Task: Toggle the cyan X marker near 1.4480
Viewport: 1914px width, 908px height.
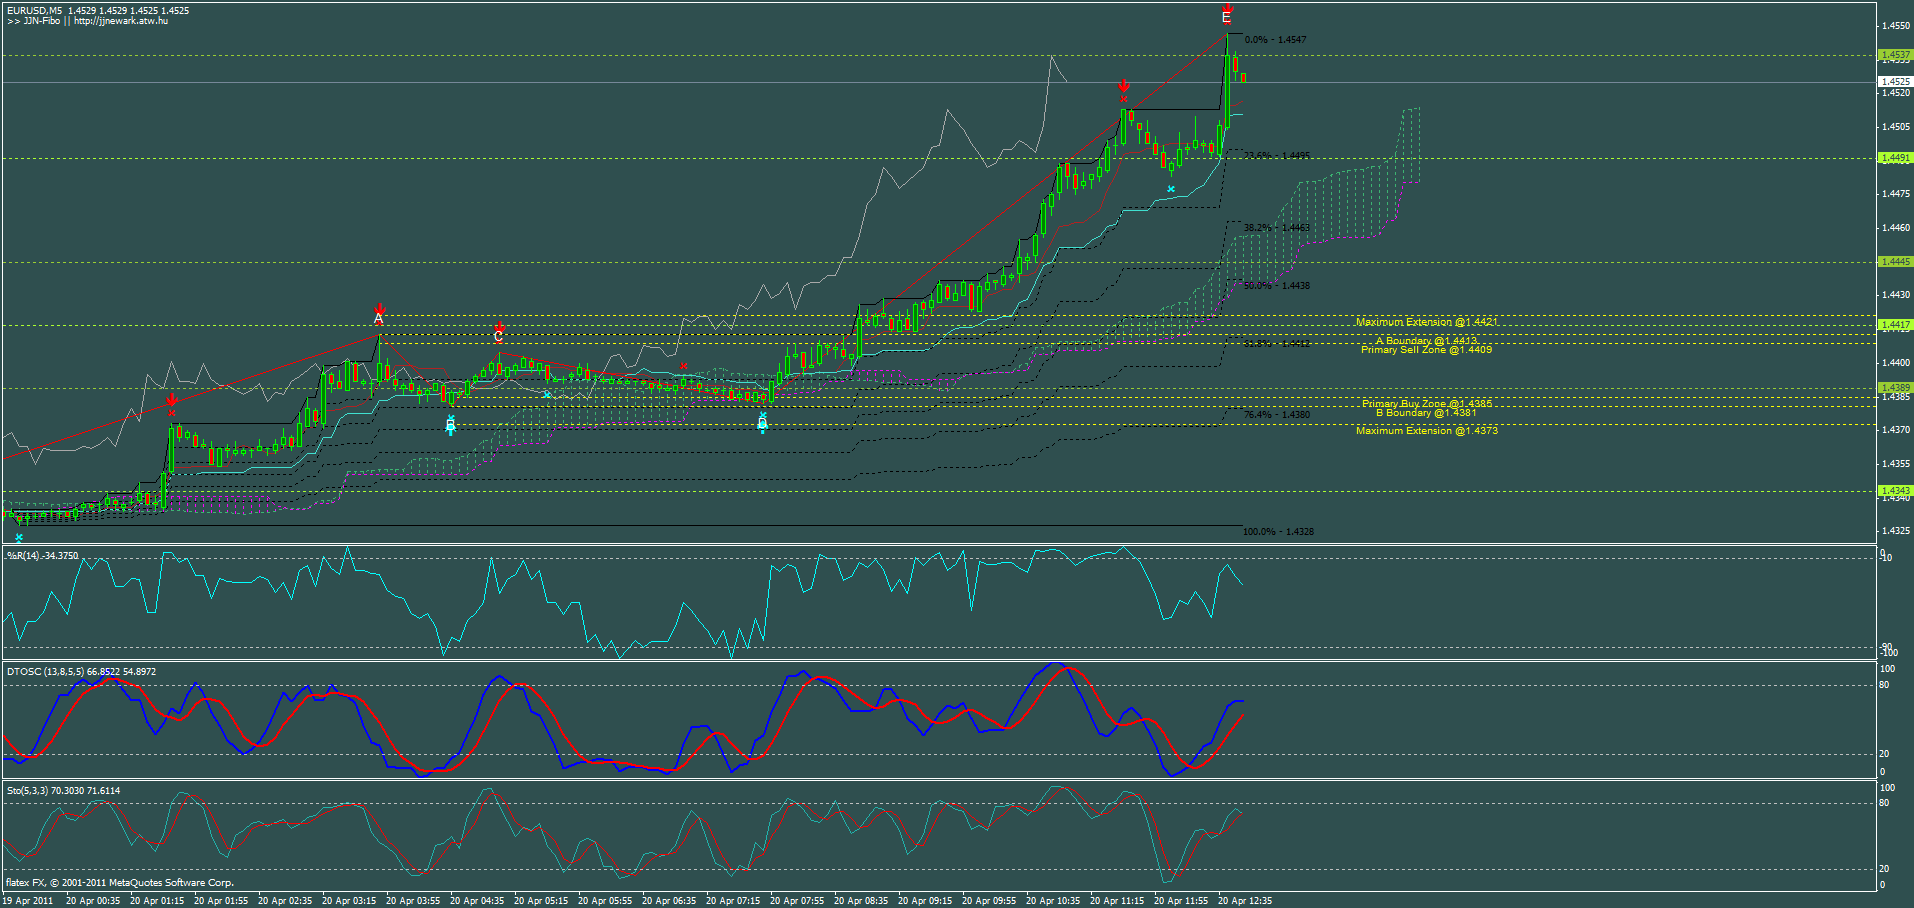Action: tap(1170, 187)
